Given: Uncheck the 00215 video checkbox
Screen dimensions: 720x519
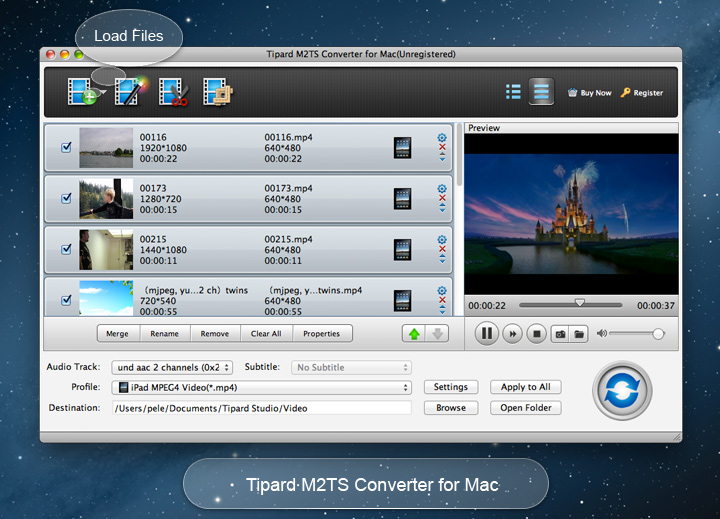Looking at the screenshot, I should [x=66, y=249].
